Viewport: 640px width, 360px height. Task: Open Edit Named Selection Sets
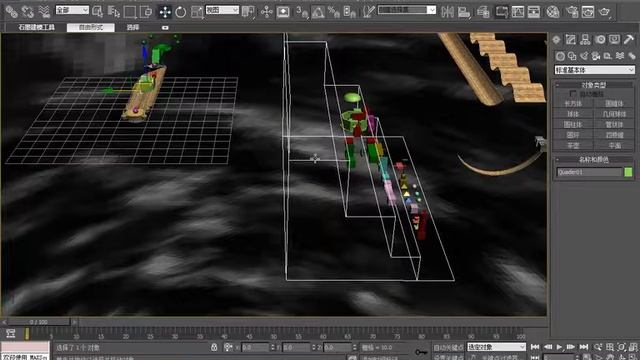coord(369,11)
